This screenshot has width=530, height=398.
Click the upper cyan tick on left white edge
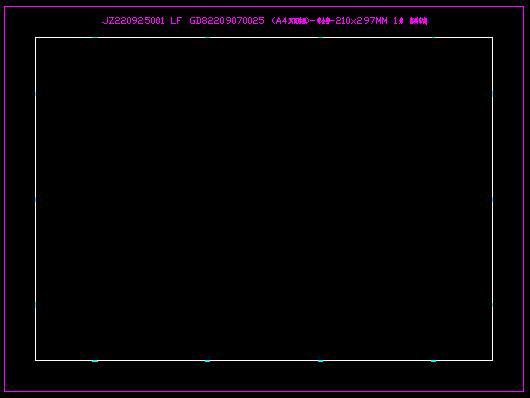35,94
